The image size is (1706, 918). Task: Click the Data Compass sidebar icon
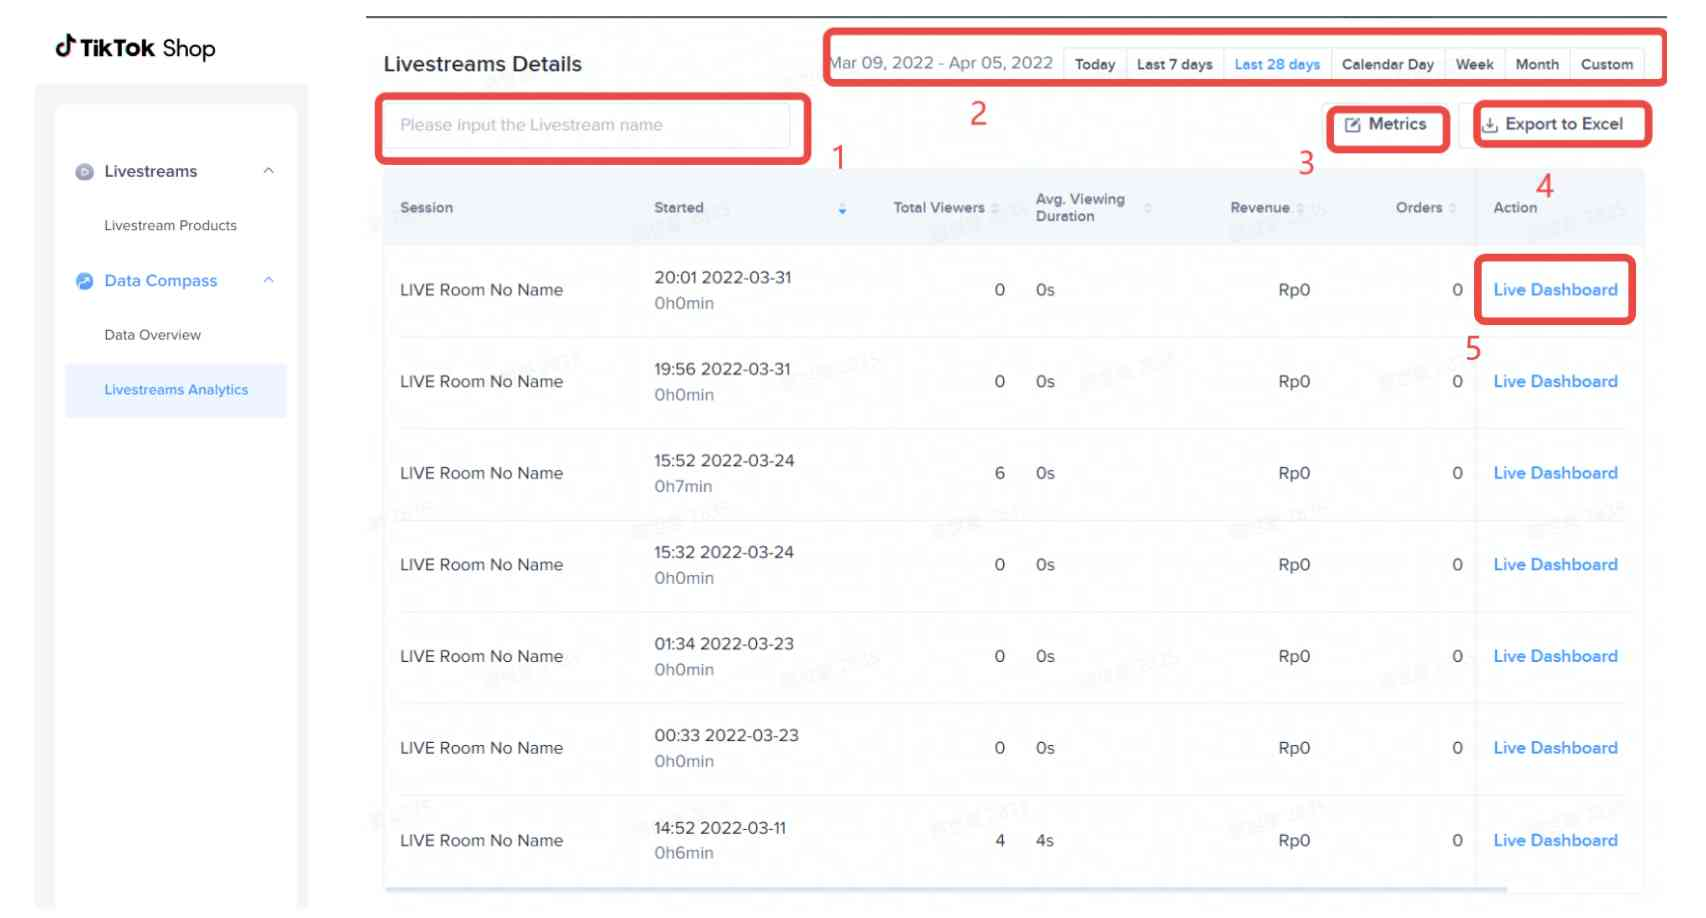pos(85,281)
